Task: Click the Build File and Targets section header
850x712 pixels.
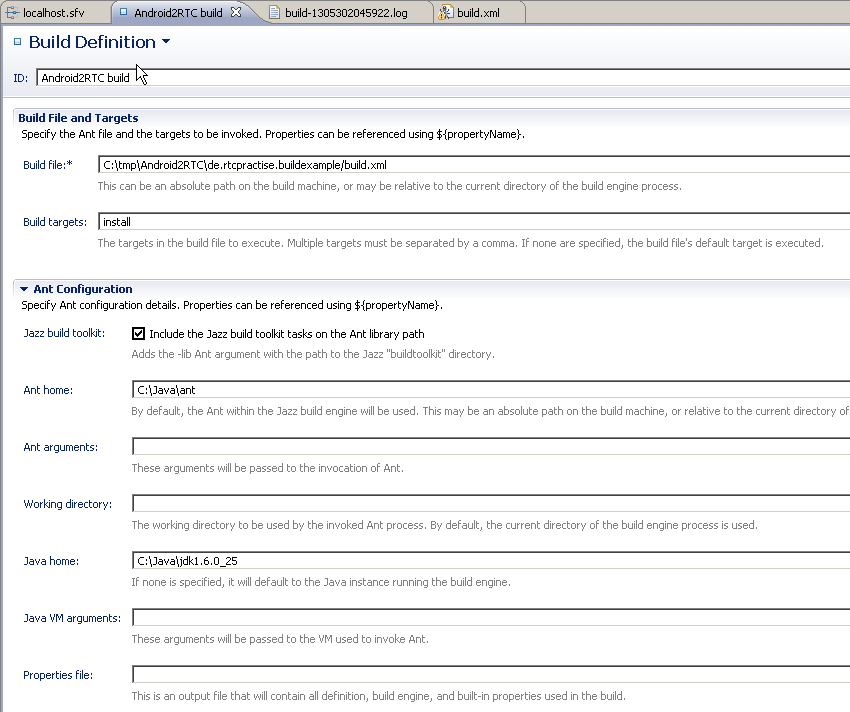Action: coord(78,118)
